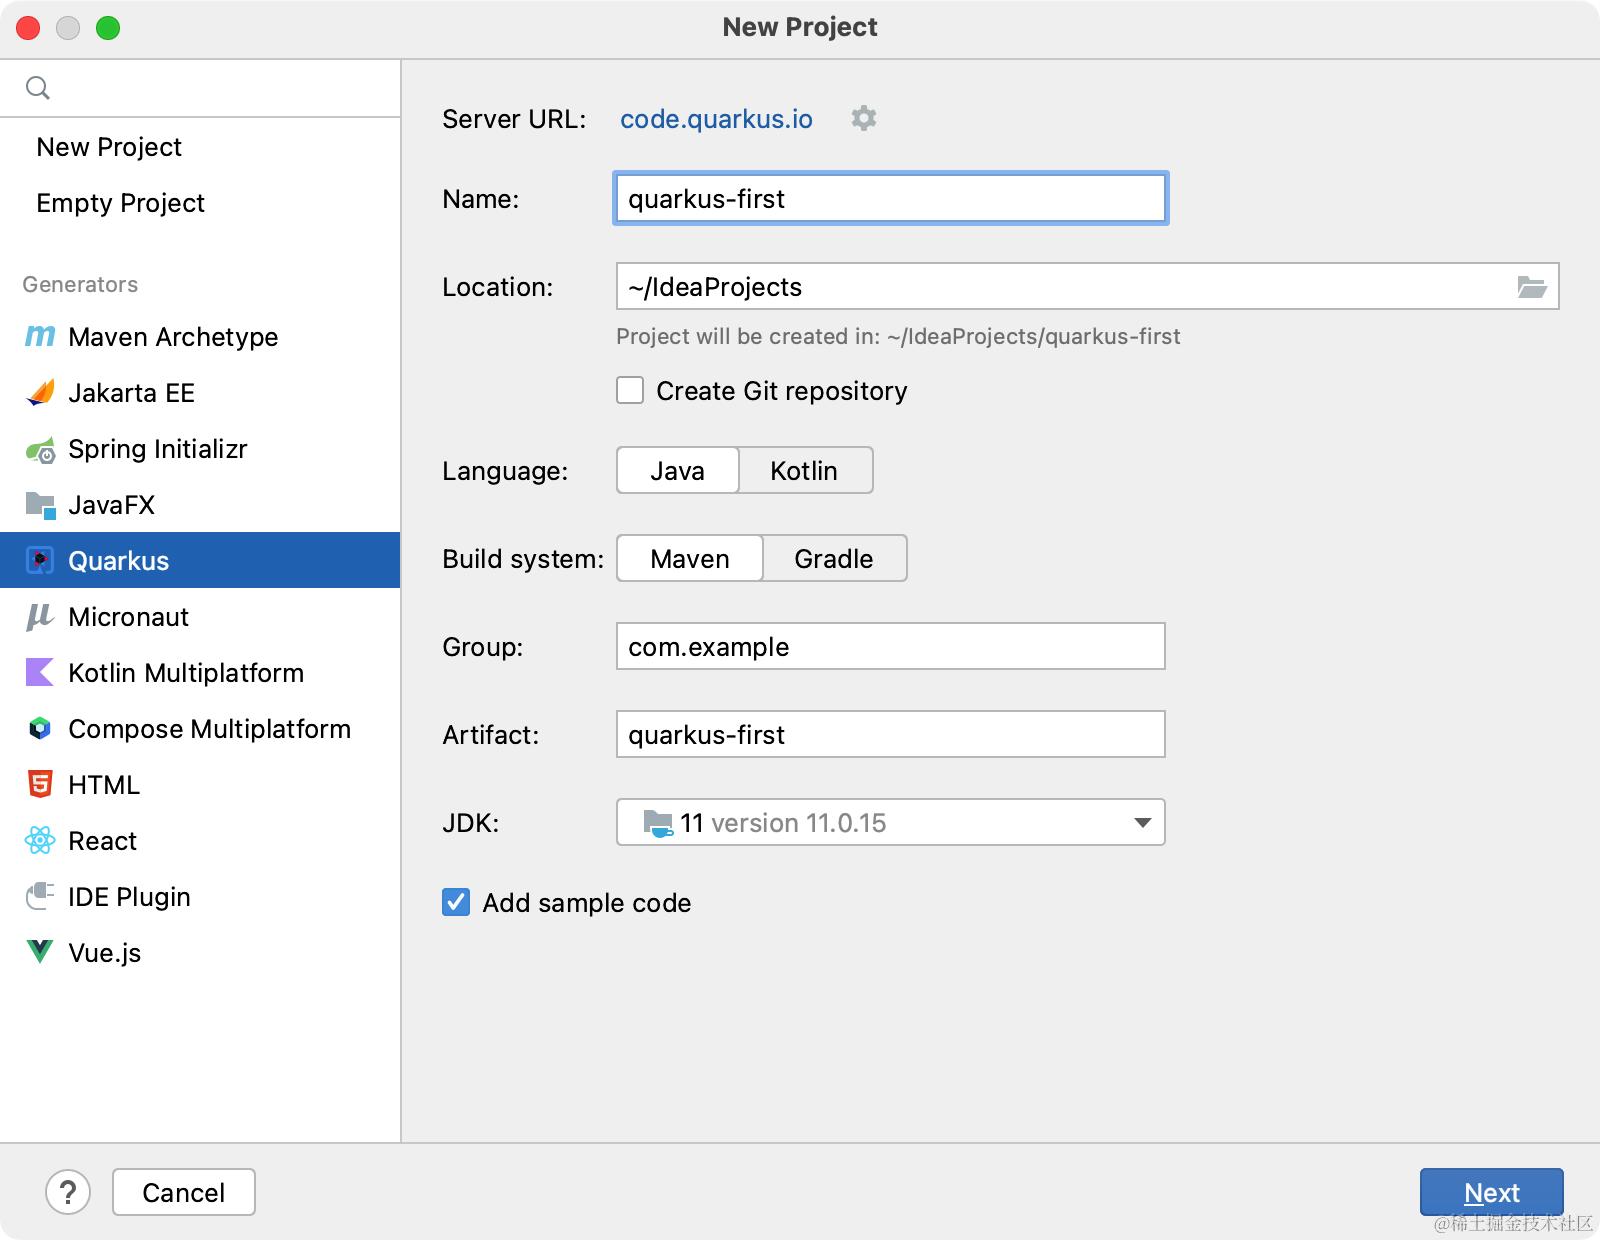Screen dimensions: 1600x1240
Task: Click the Kotlin Multiplatform icon
Action: [x=40, y=673]
